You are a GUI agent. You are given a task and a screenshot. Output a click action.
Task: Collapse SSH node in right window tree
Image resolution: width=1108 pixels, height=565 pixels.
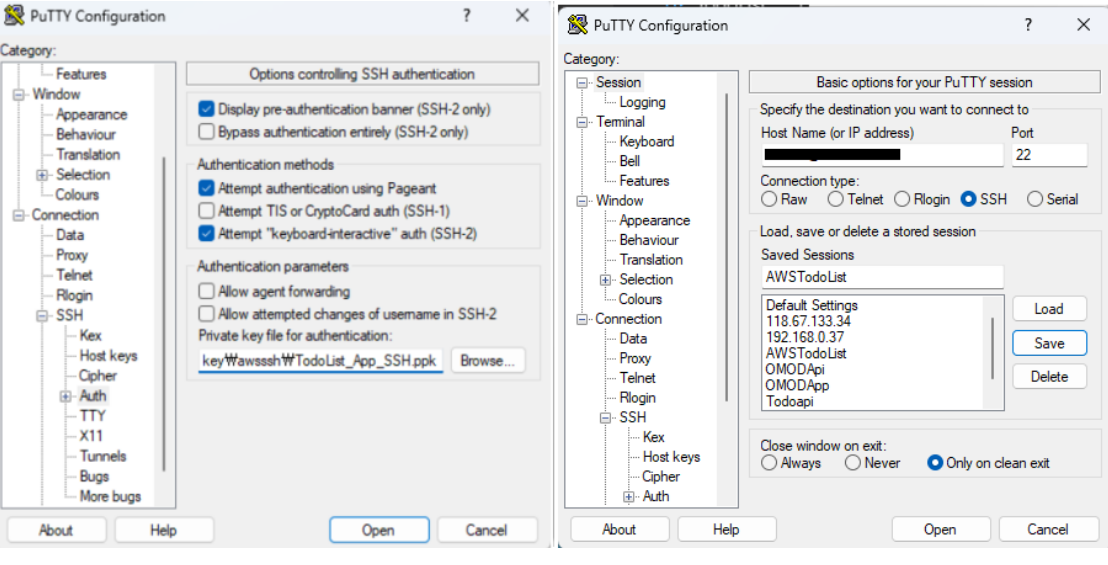605,417
